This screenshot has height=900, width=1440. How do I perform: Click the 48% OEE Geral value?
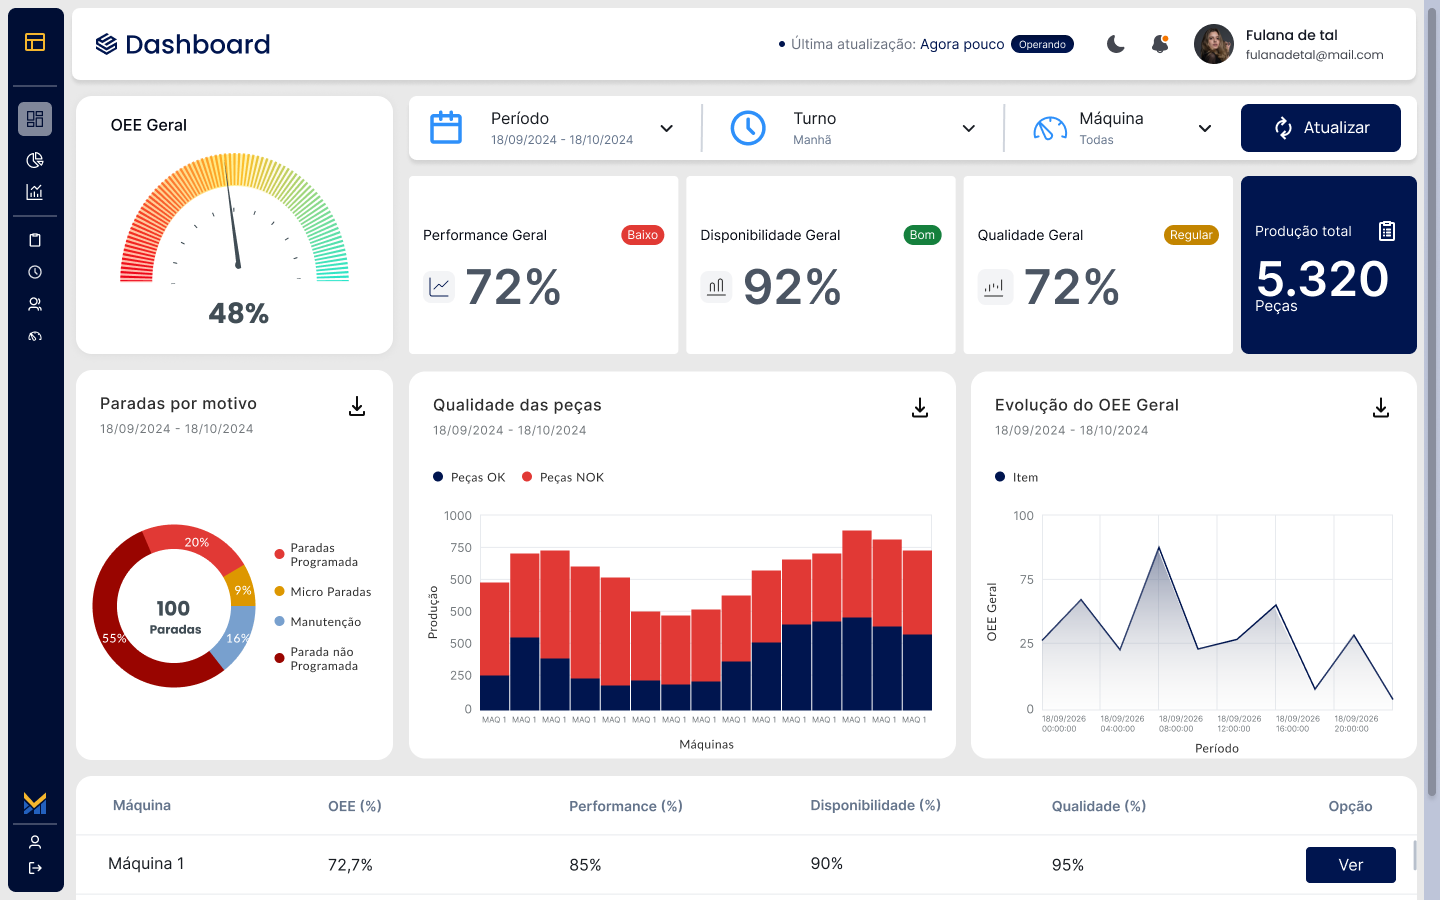click(x=238, y=313)
